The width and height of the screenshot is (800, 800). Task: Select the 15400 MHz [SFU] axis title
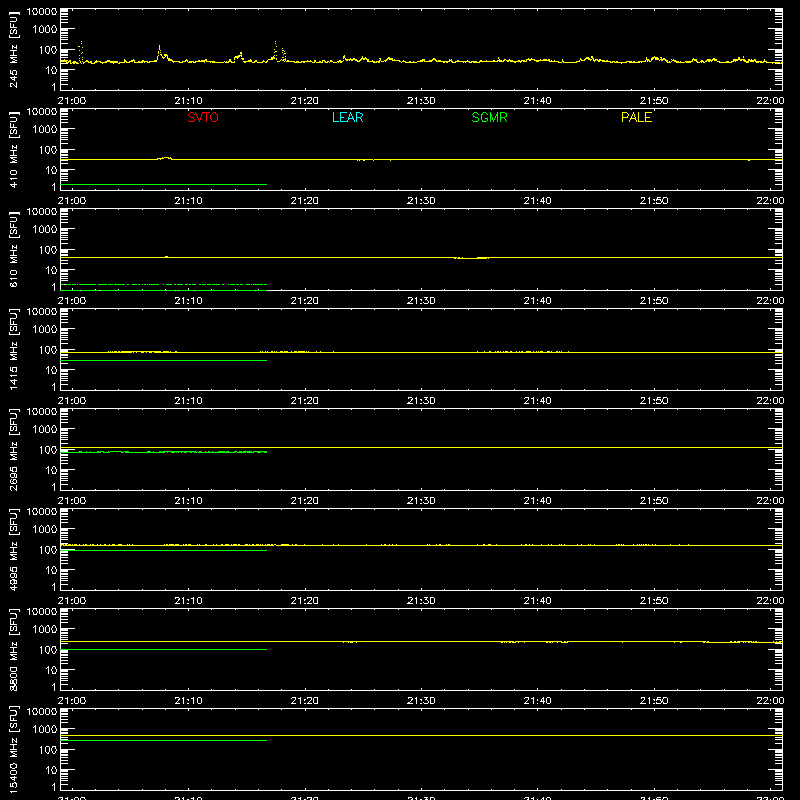pos(13,749)
